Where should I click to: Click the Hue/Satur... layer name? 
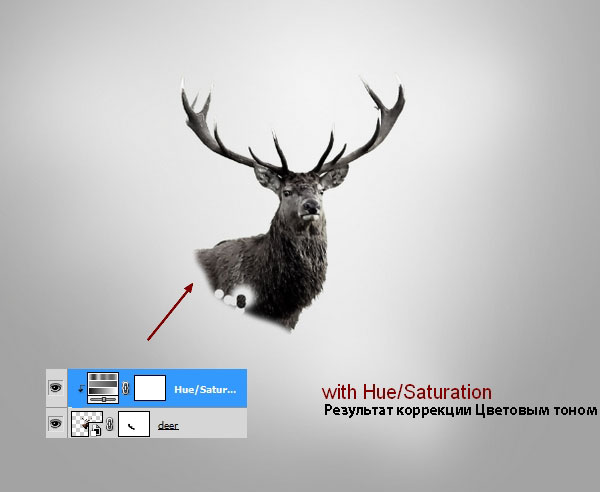[x=205, y=389]
